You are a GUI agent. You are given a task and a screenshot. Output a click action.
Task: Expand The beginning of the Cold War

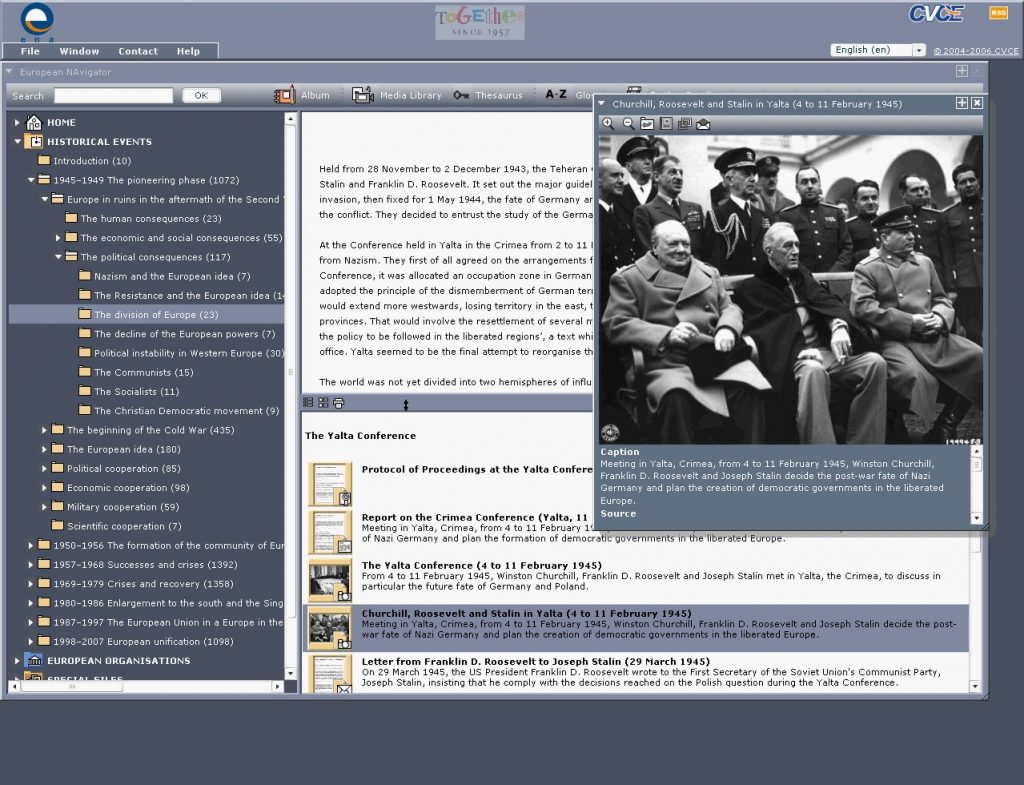pyautogui.click(x=45, y=430)
